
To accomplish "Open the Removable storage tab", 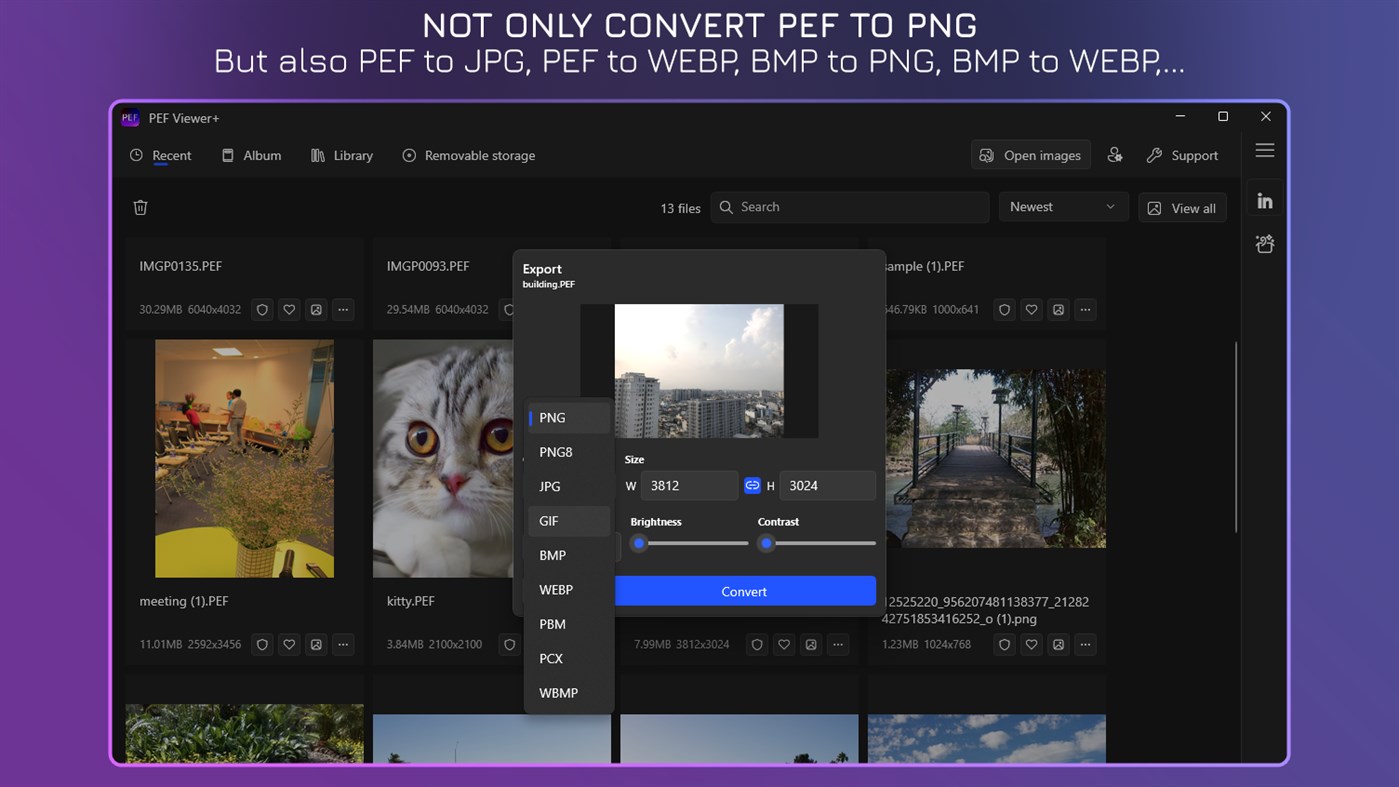I will pyautogui.click(x=469, y=155).
